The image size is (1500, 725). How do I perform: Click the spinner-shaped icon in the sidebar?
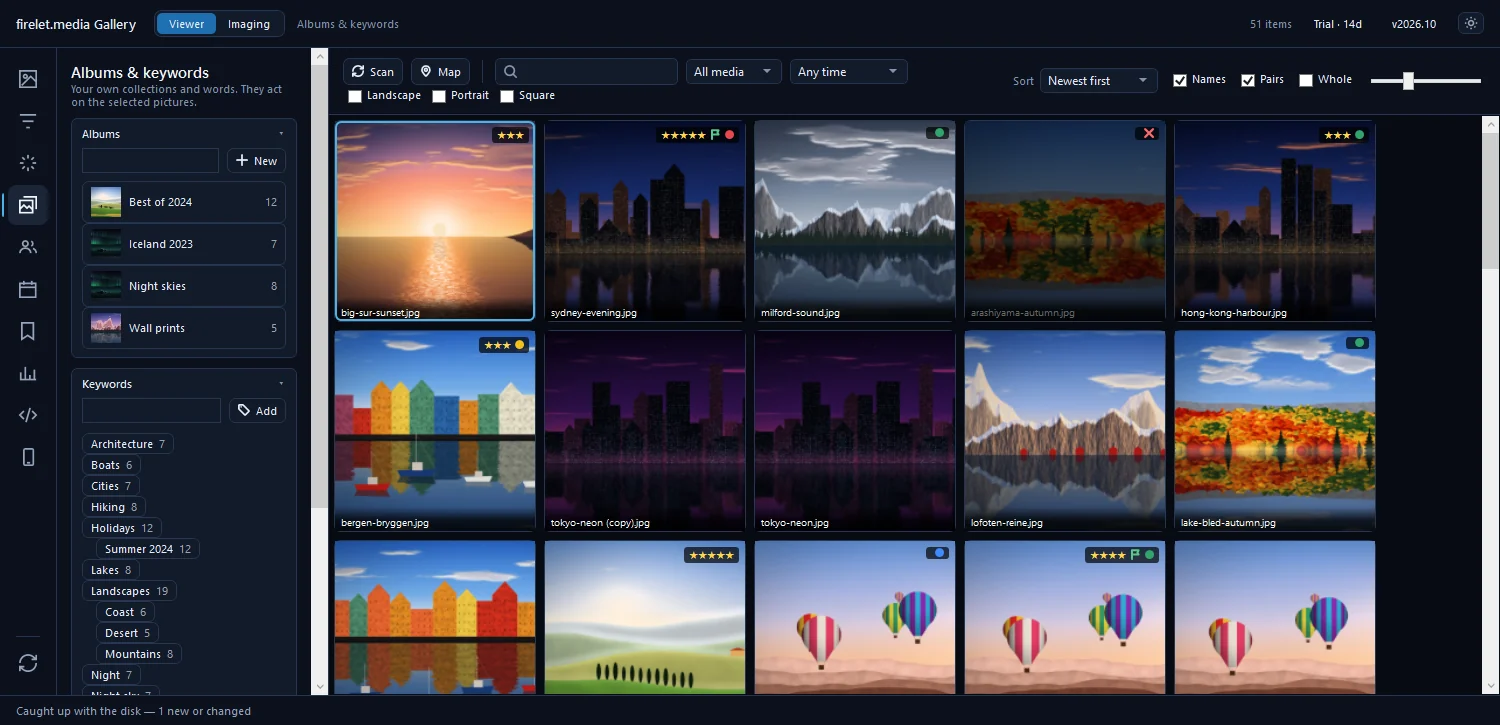(x=28, y=163)
